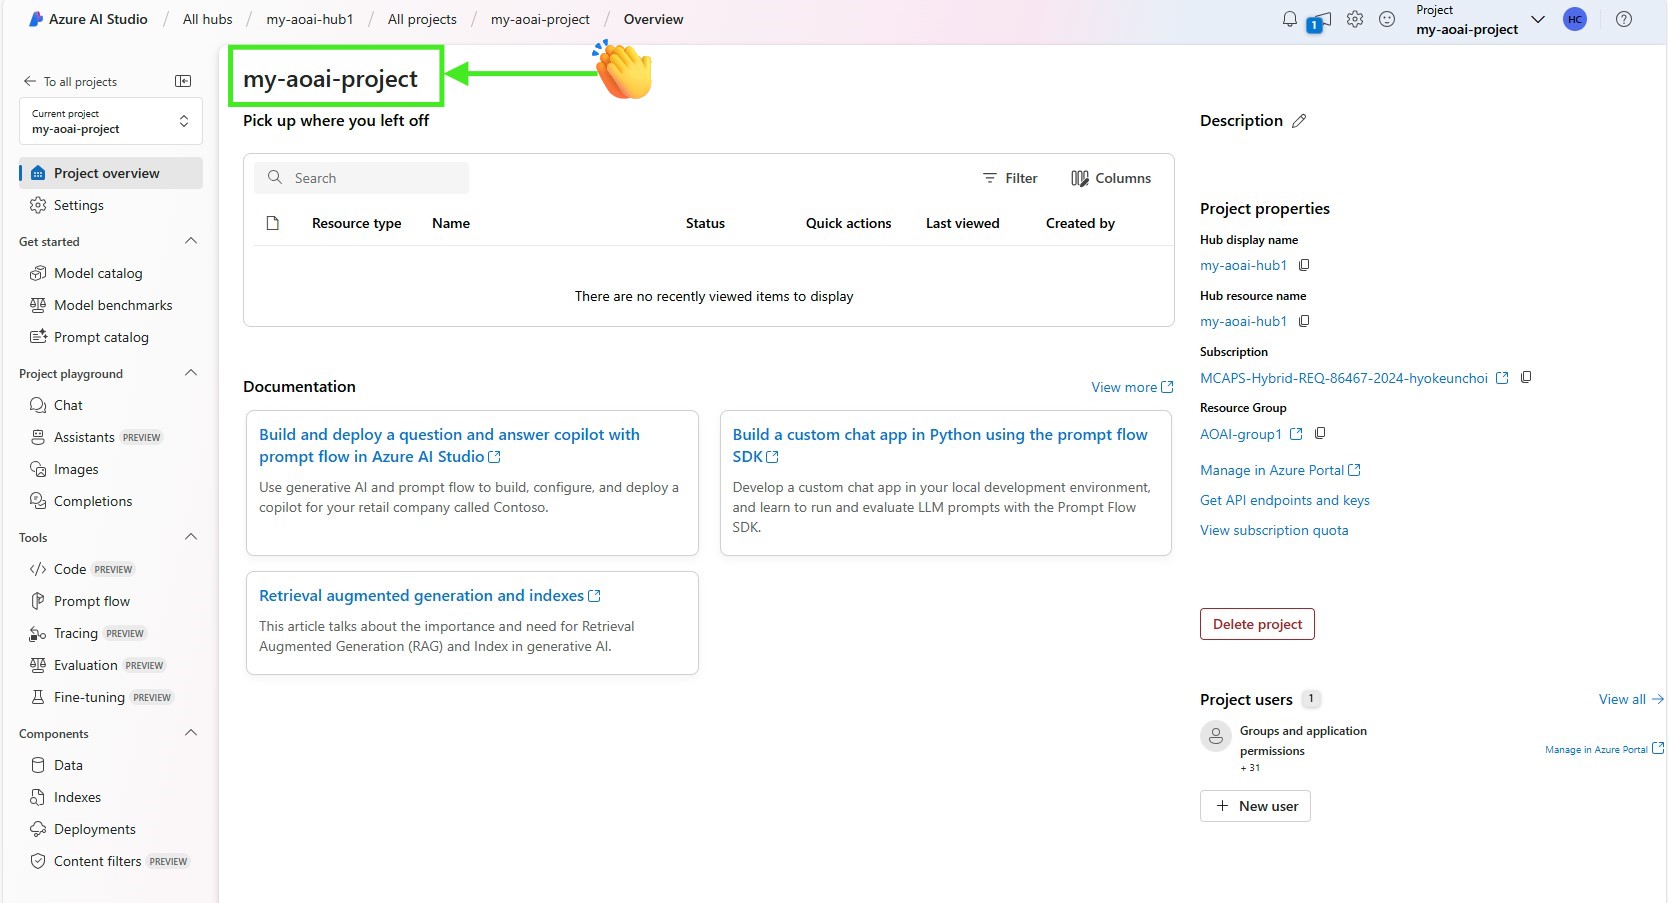Open Subscription in external link icon
This screenshot has width=1668, height=903.
(x=1502, y=378)
